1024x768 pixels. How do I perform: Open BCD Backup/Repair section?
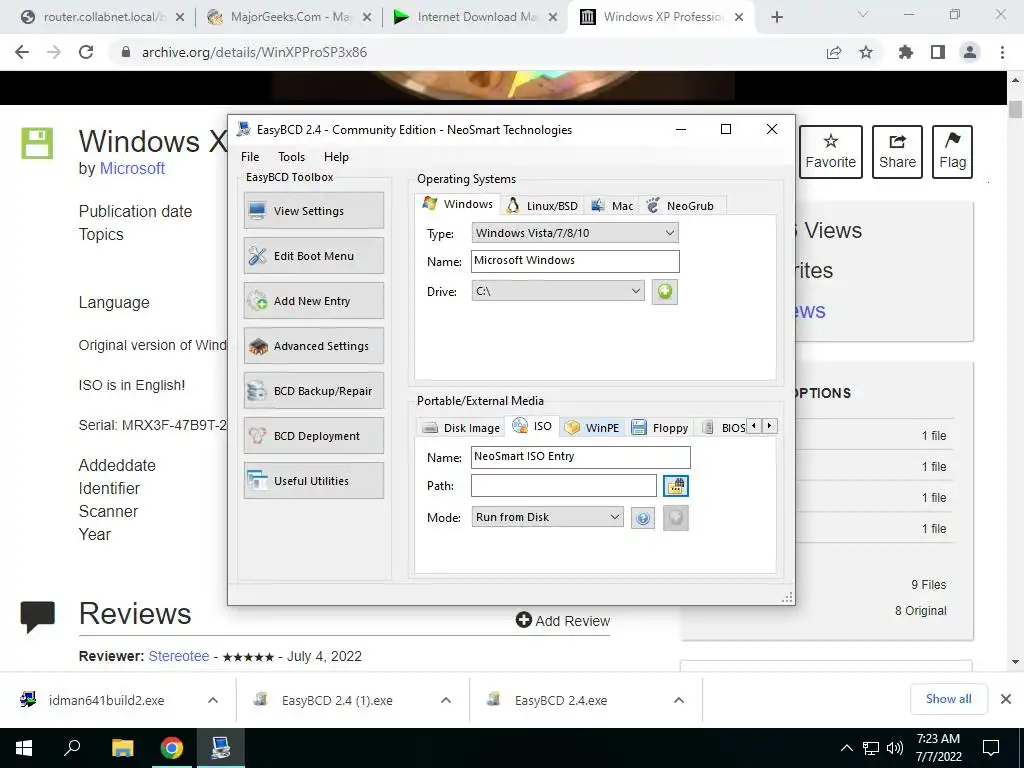tap(313, 391)
